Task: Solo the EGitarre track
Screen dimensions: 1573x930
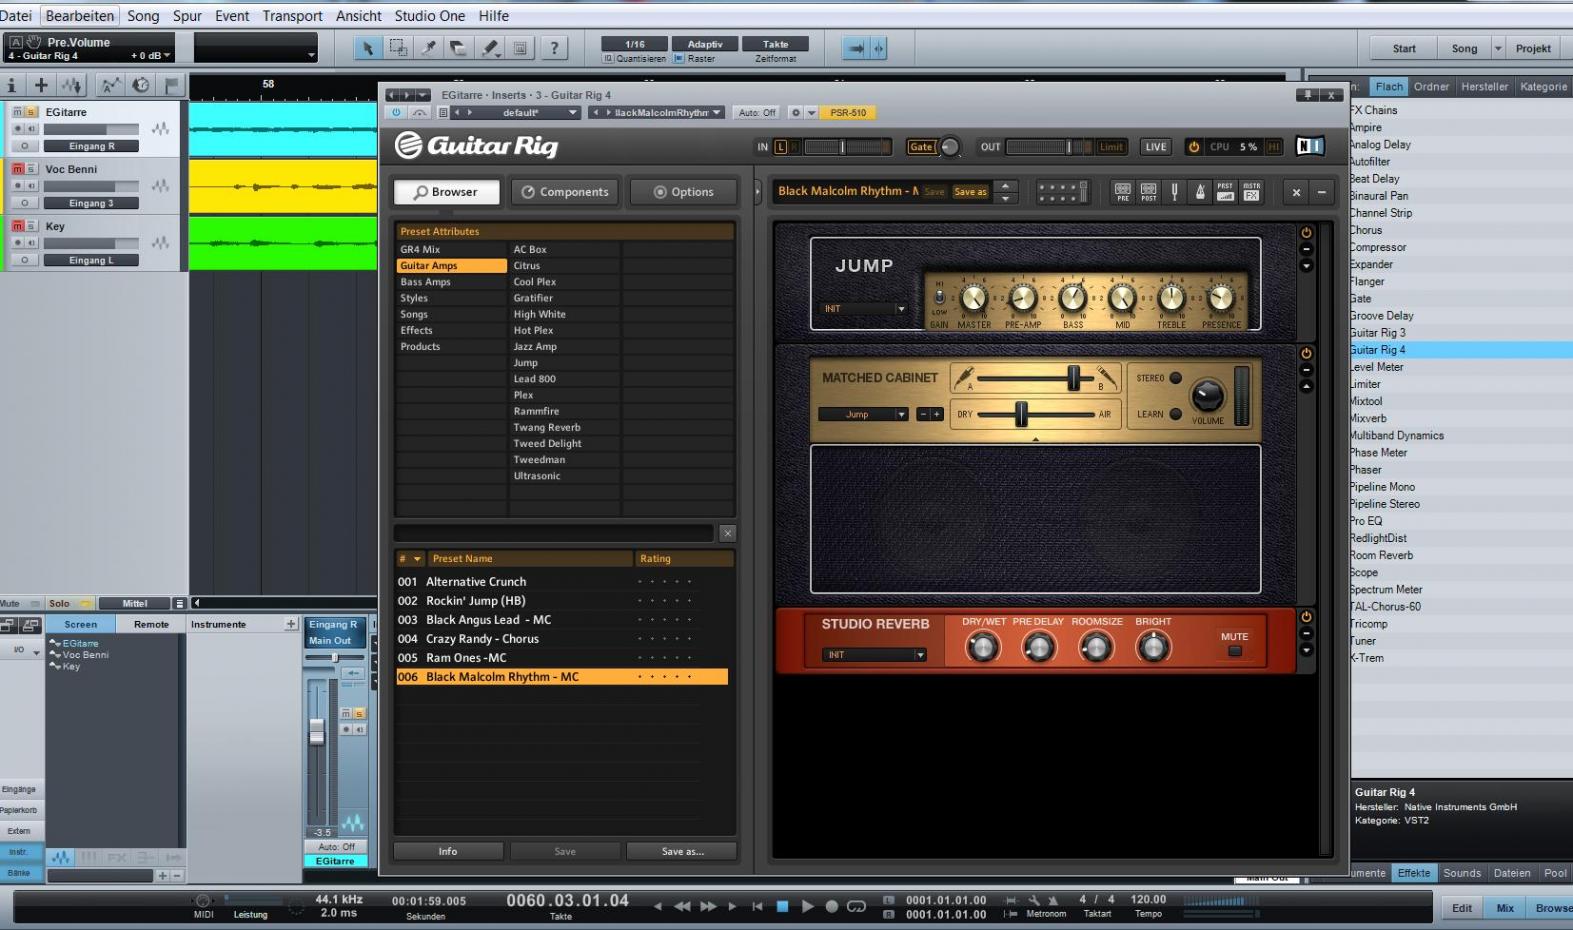Action: tap(31, 112)
